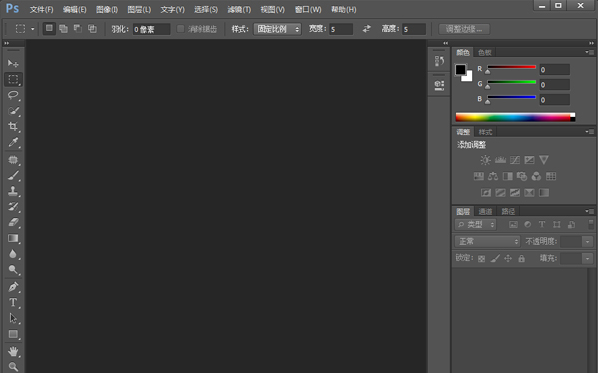Image resolution: width=598 pixels, height=373 pixels.
Task: Swap the width and height values
Action: tap(367, 29)
